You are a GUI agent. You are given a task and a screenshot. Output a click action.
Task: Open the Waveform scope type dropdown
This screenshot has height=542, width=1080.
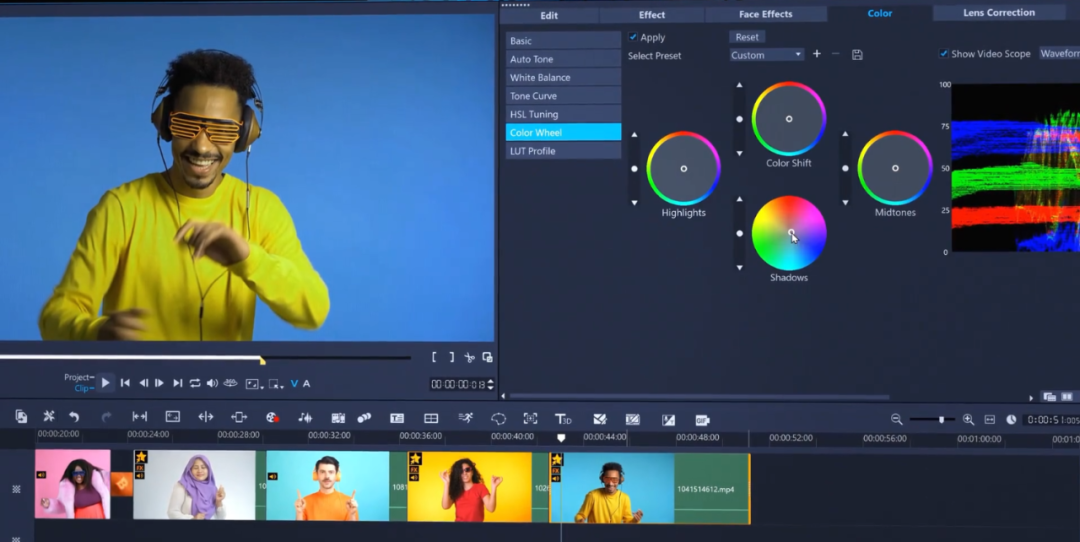1058,54
